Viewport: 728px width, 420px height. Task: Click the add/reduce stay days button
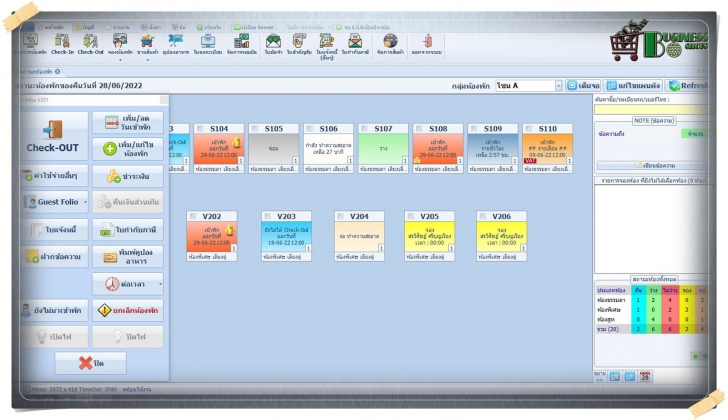pos(128,123)
